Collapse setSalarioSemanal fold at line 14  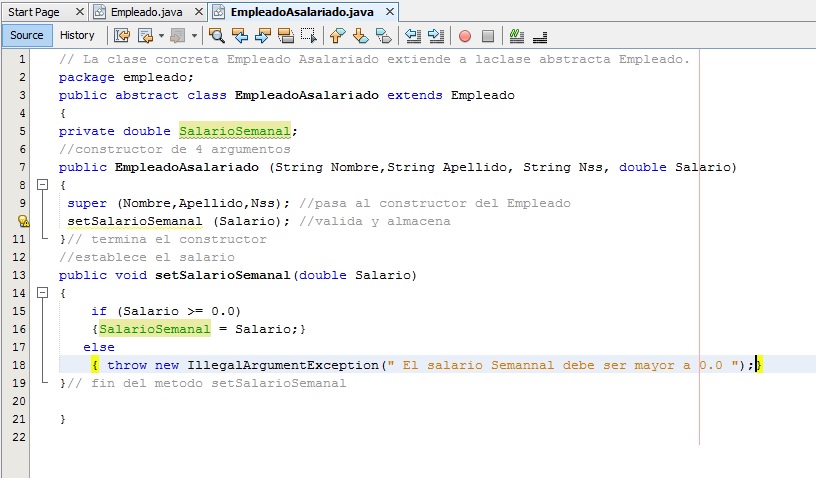pyautogui.click(x=42, y=294)
